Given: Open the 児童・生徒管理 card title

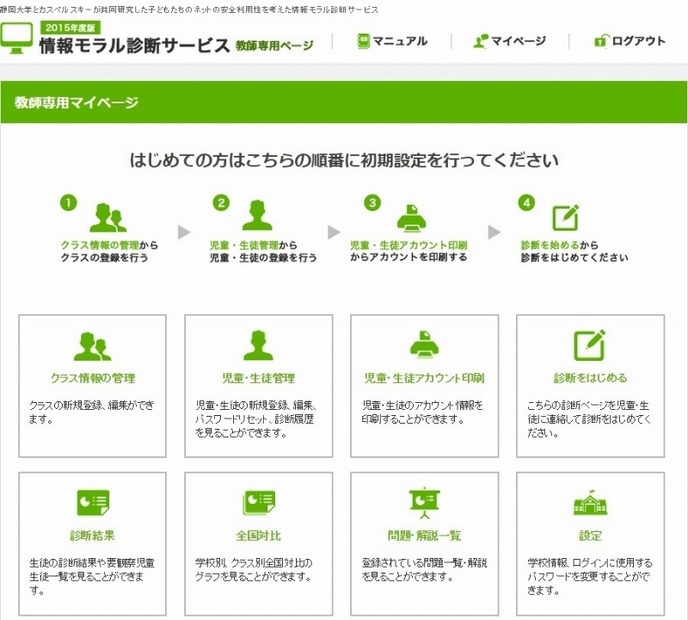Looking at the screenshot, I should (x=258, y=378).
